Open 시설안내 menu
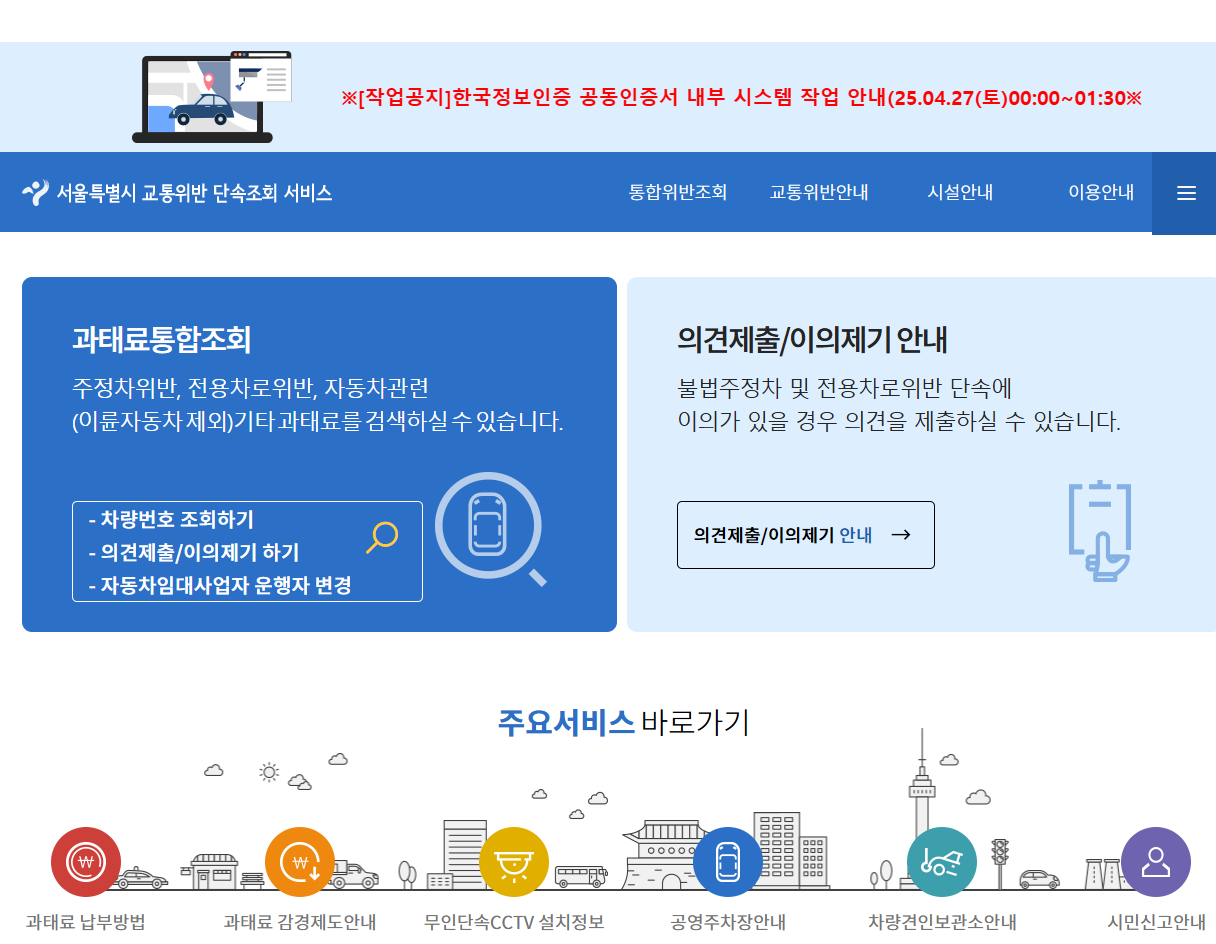 coord(960,193)
